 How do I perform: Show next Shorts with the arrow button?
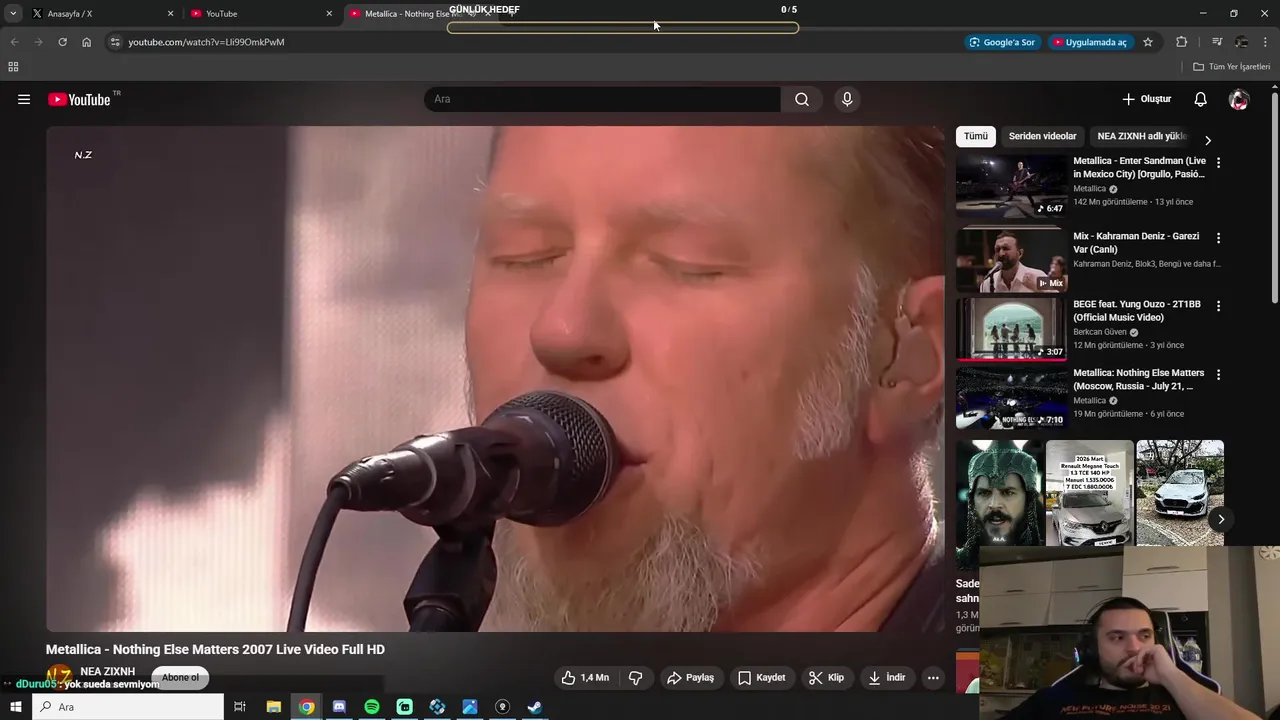point(1220,519)
